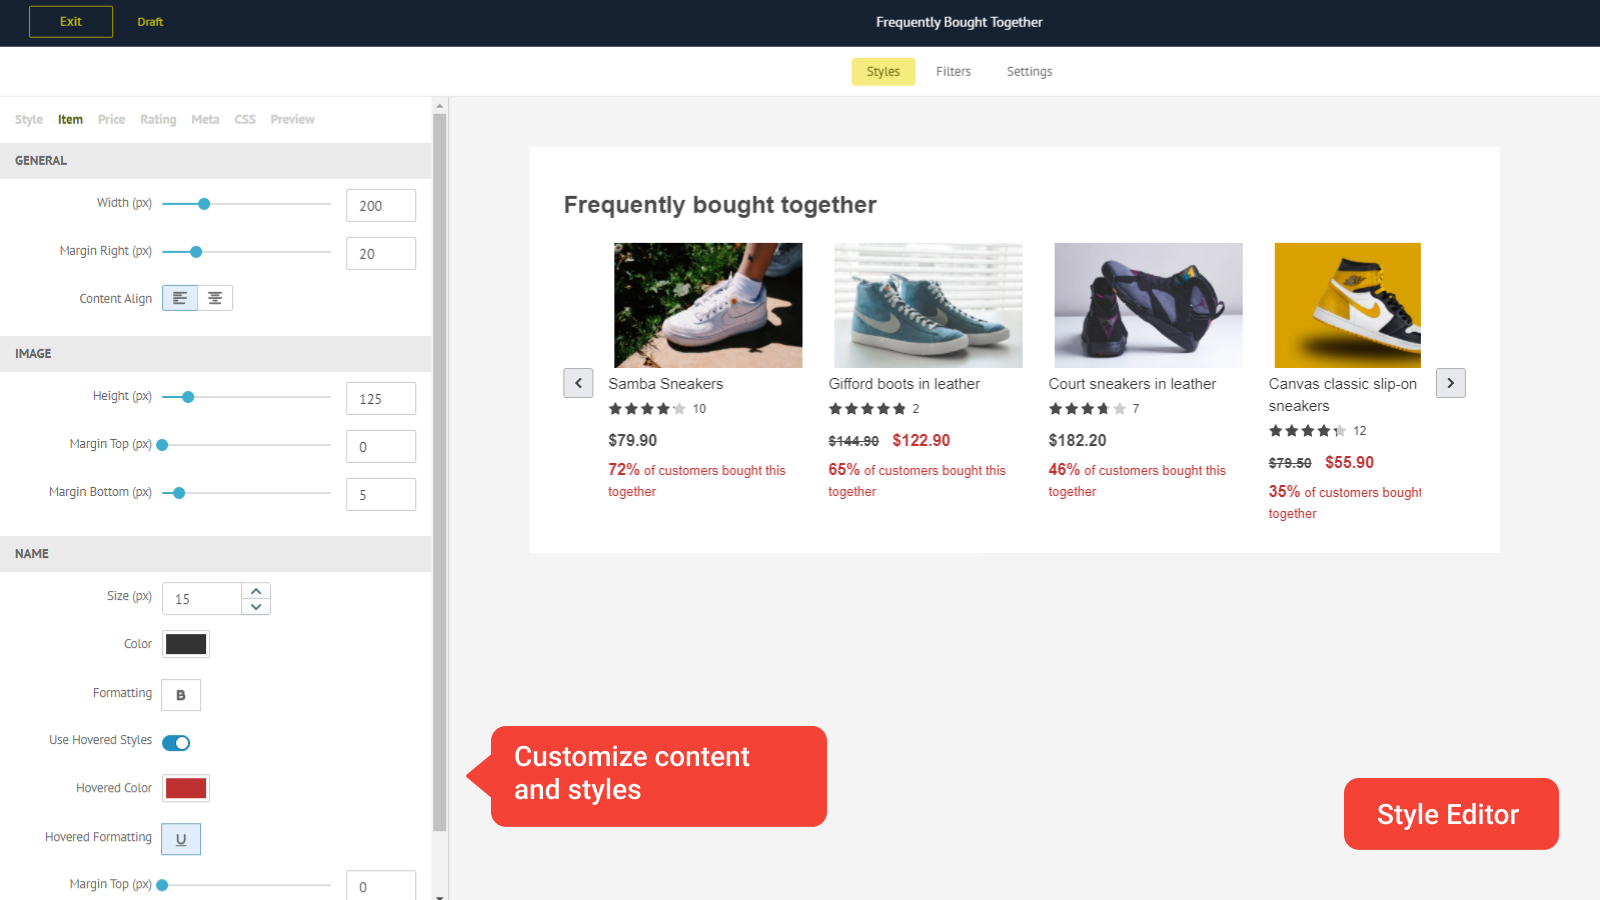Viewport: 1600px width, 900px height.
Task: Open the Preview tab
Action: click(x=292, y=119)
